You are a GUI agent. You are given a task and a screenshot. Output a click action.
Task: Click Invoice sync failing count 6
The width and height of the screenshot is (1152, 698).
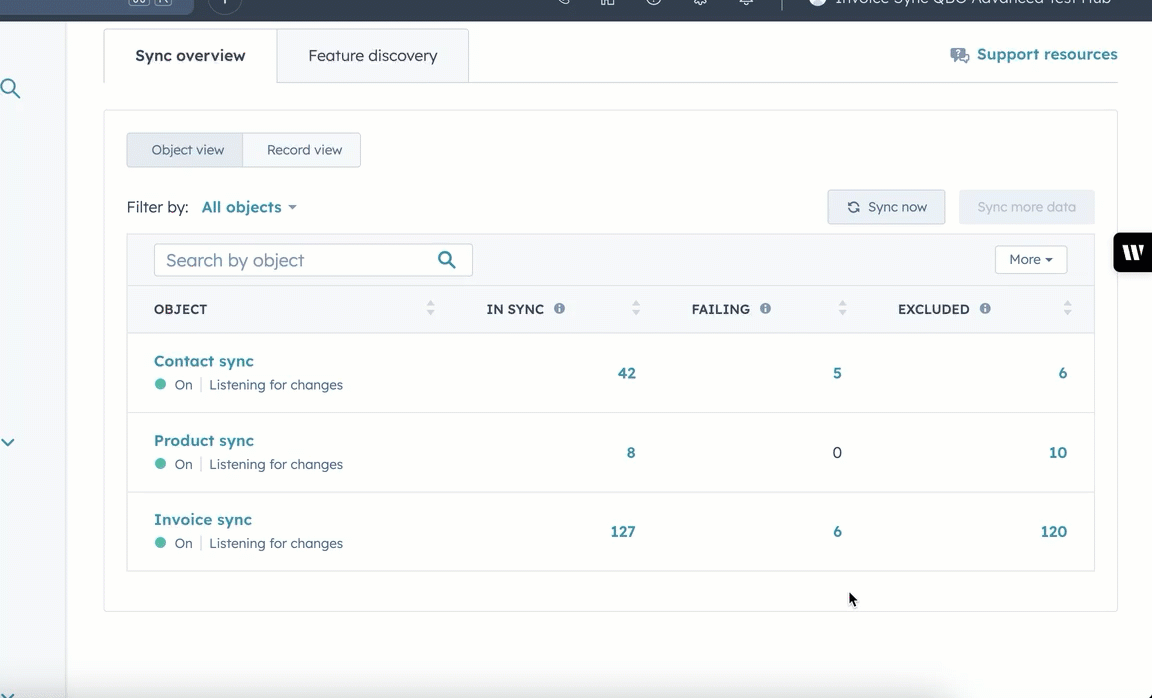(837, 532)
